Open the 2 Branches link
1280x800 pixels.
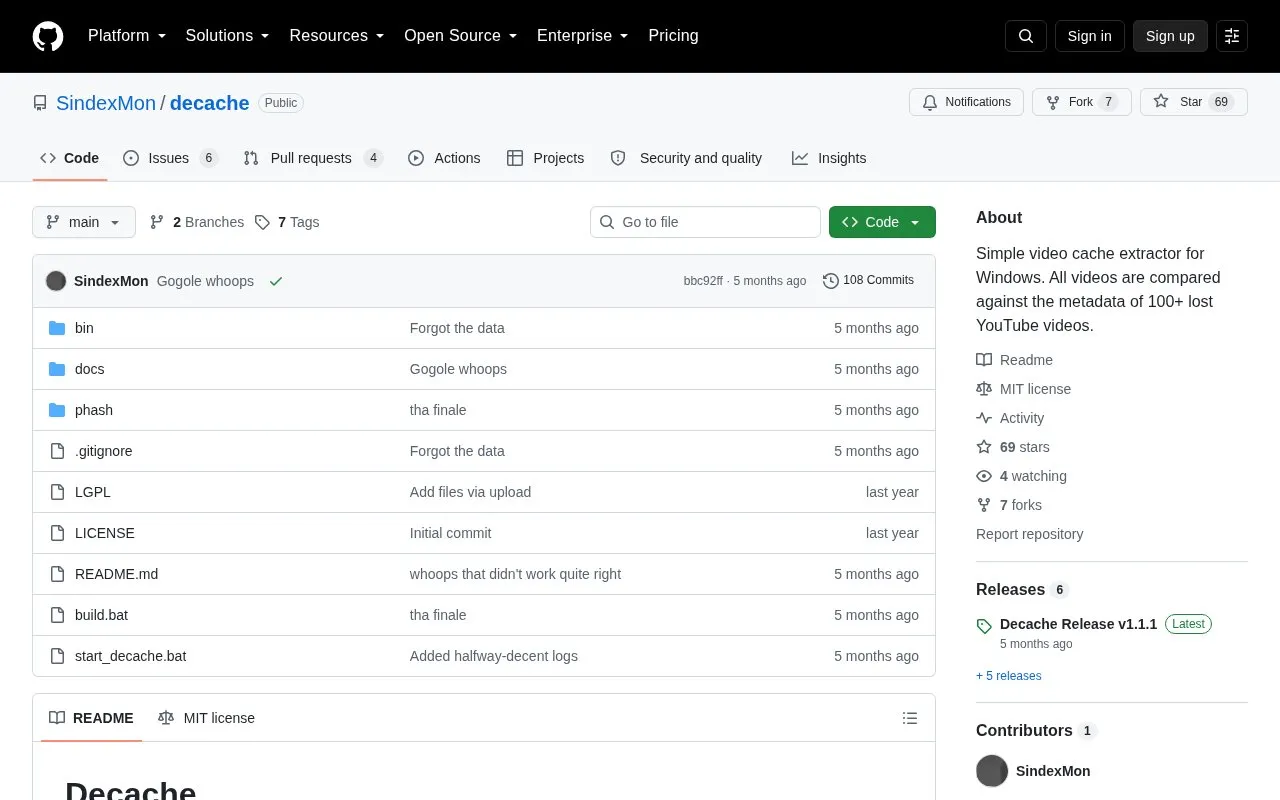point(197,222)
